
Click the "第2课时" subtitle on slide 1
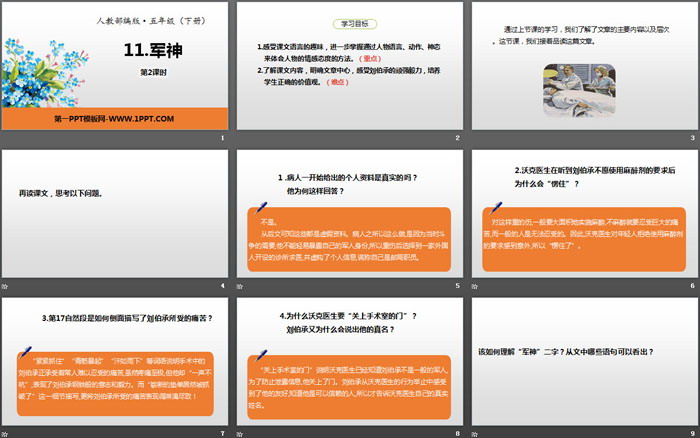(153, 72)
